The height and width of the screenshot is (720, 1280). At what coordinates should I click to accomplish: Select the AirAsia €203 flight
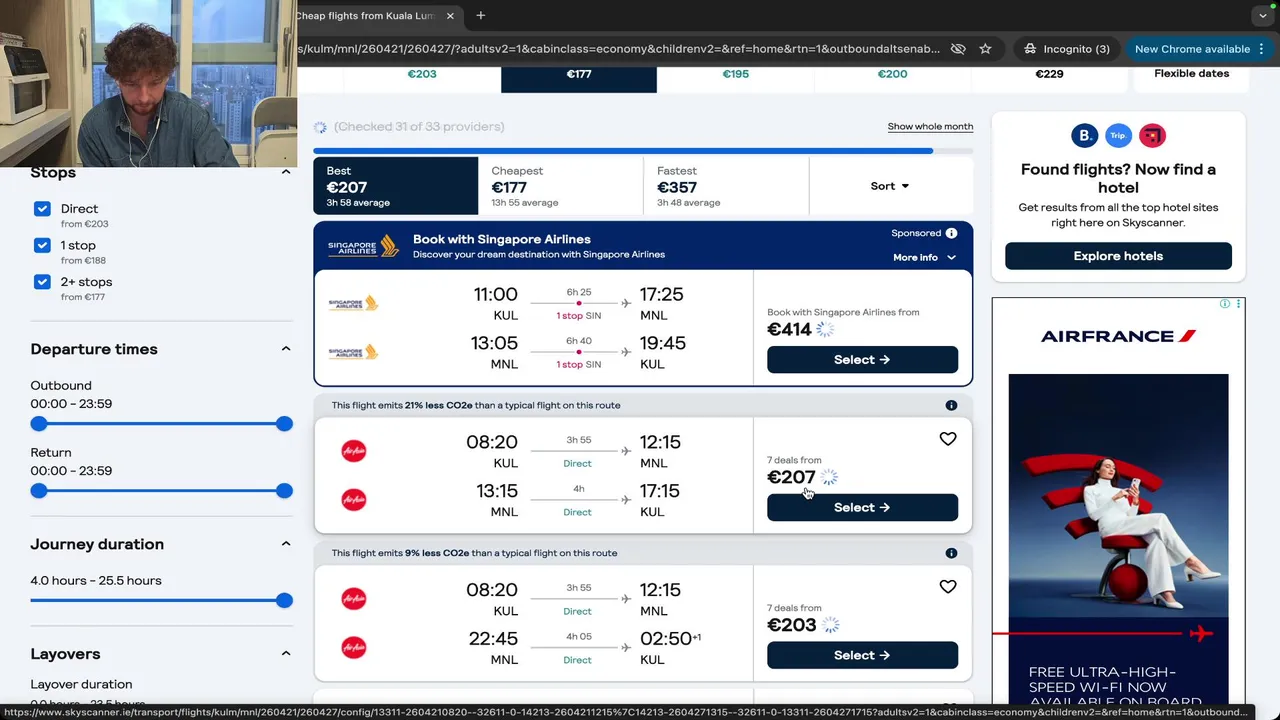point(862,656)
